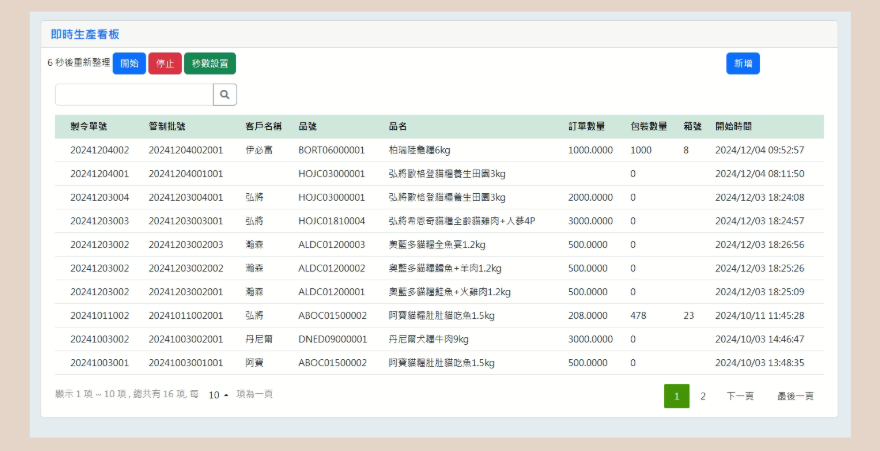Sort by 訂單數量 column header
The width and height of the screenshot is (880, 451).
[x=587, y=127]
